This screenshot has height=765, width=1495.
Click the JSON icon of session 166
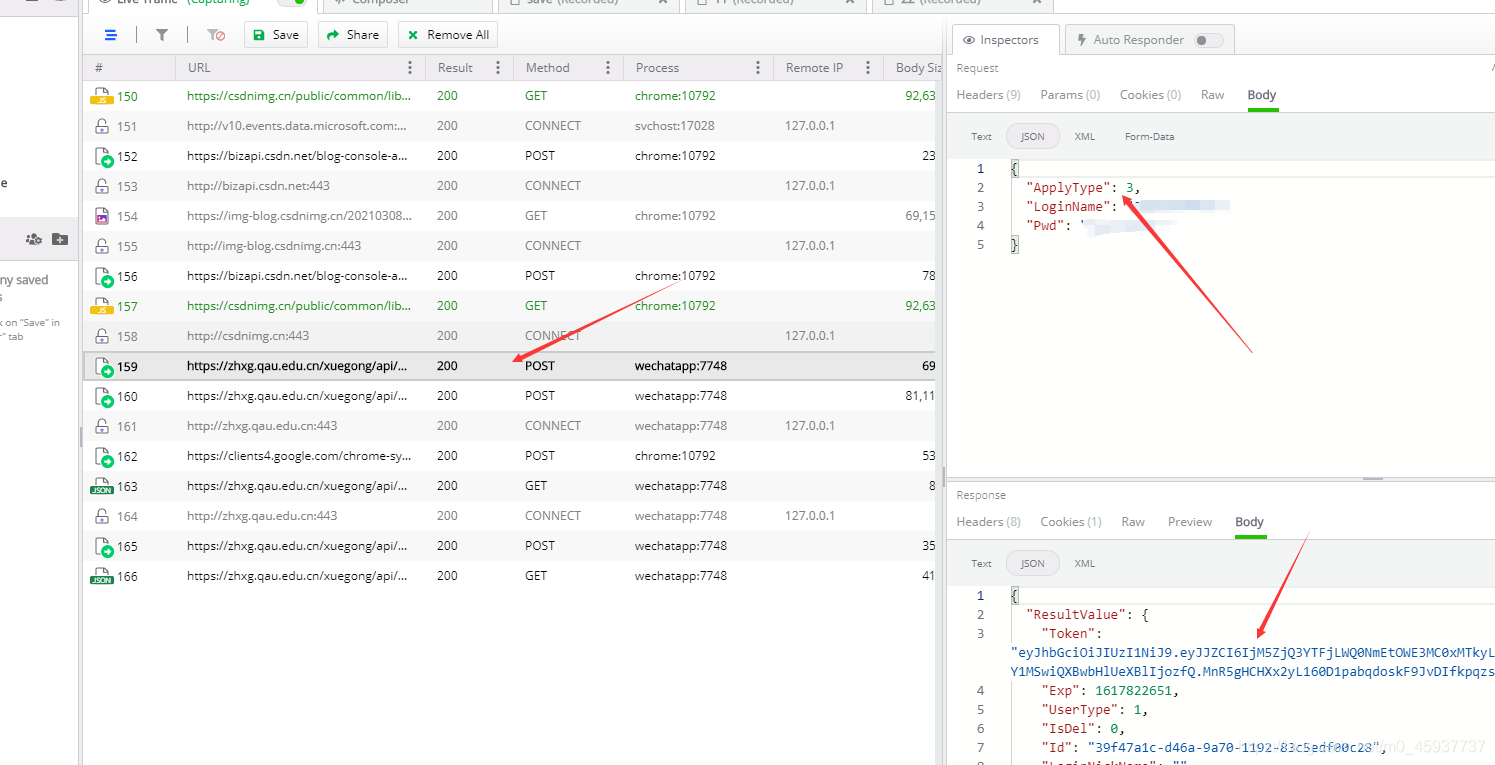tap(102, 576)
